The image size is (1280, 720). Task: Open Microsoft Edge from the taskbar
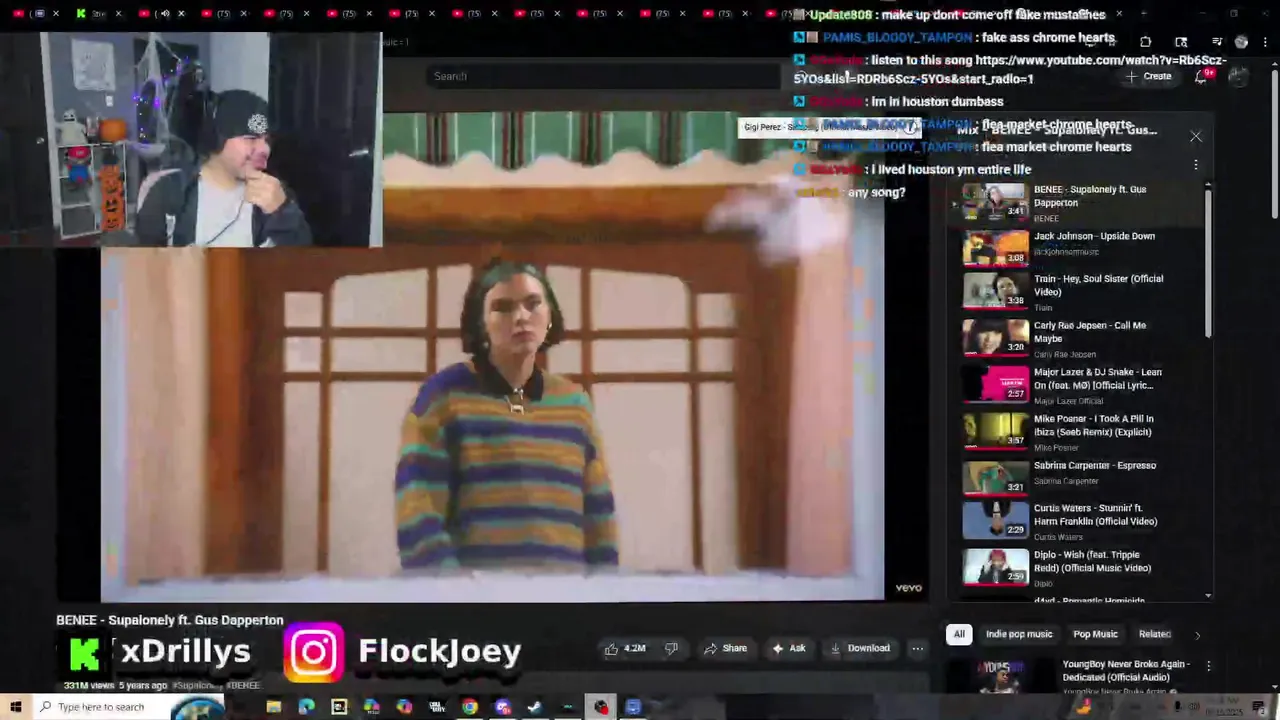coord(306,707)
